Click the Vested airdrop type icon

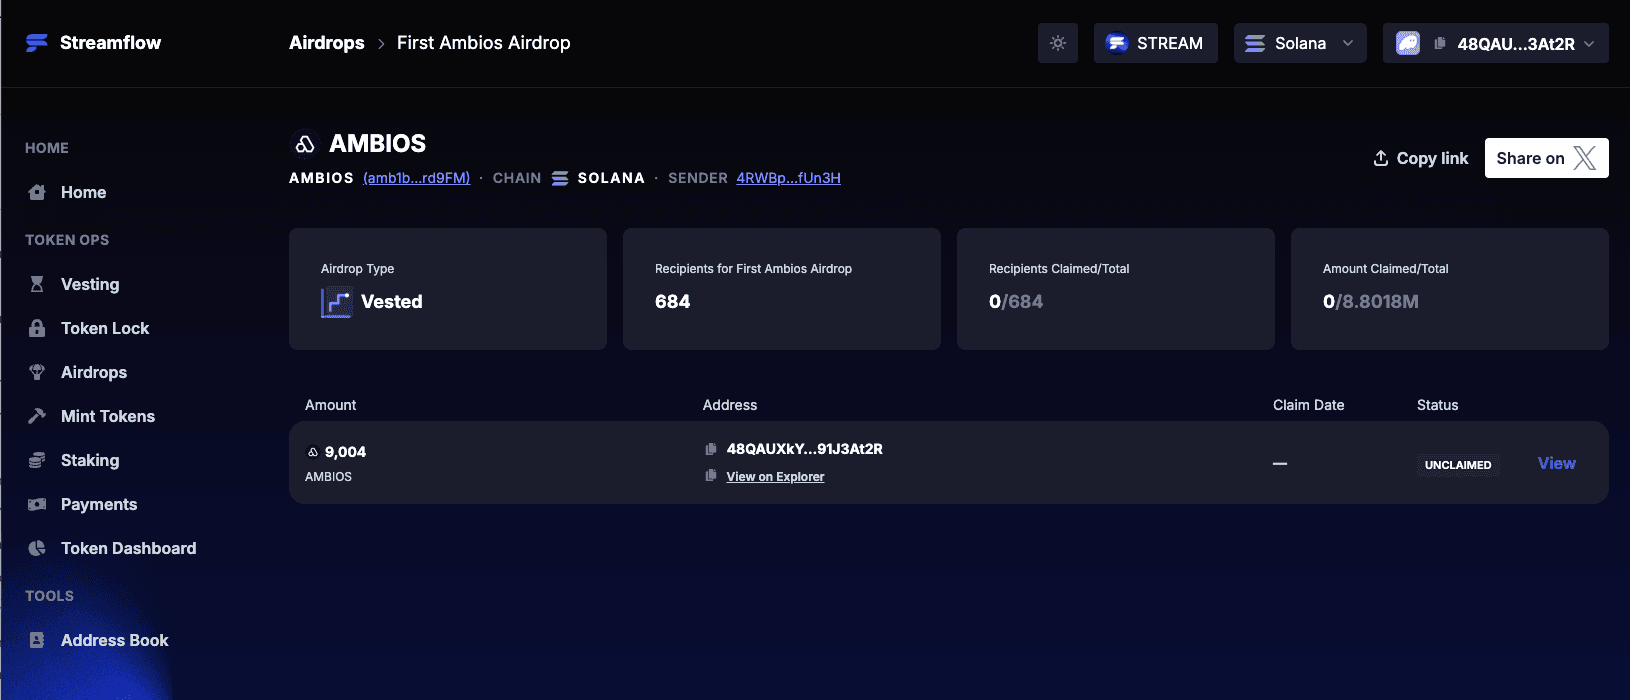click(x=337, y=302)
